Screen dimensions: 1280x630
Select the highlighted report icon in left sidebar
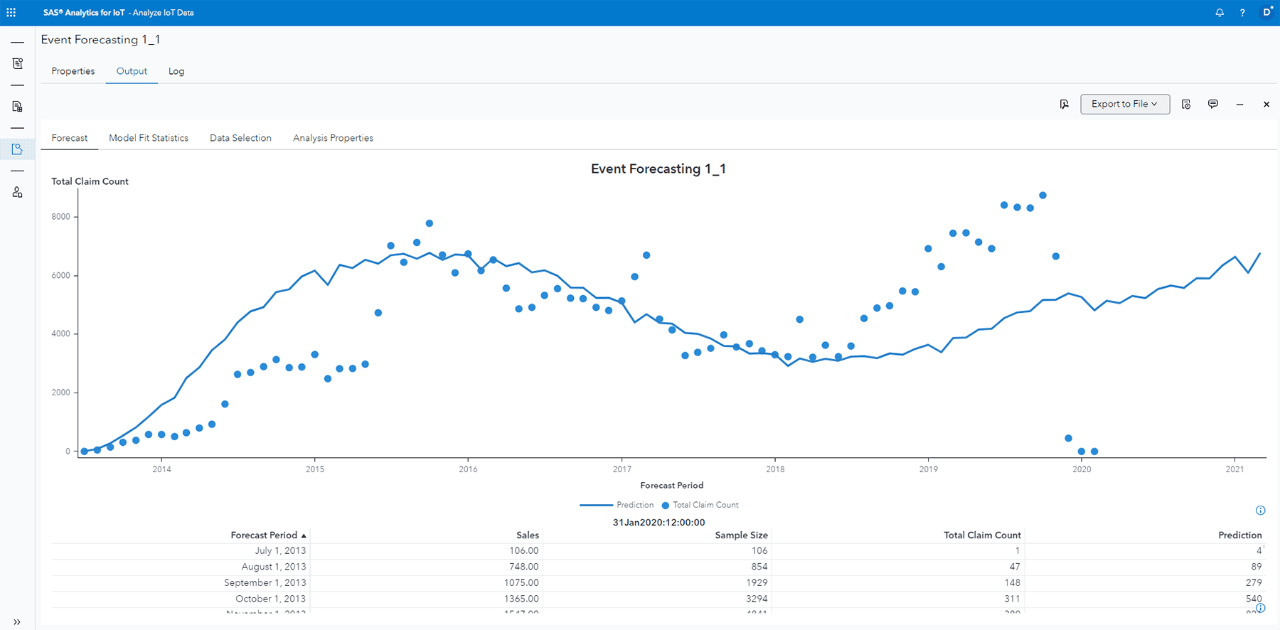click(17, 149)
